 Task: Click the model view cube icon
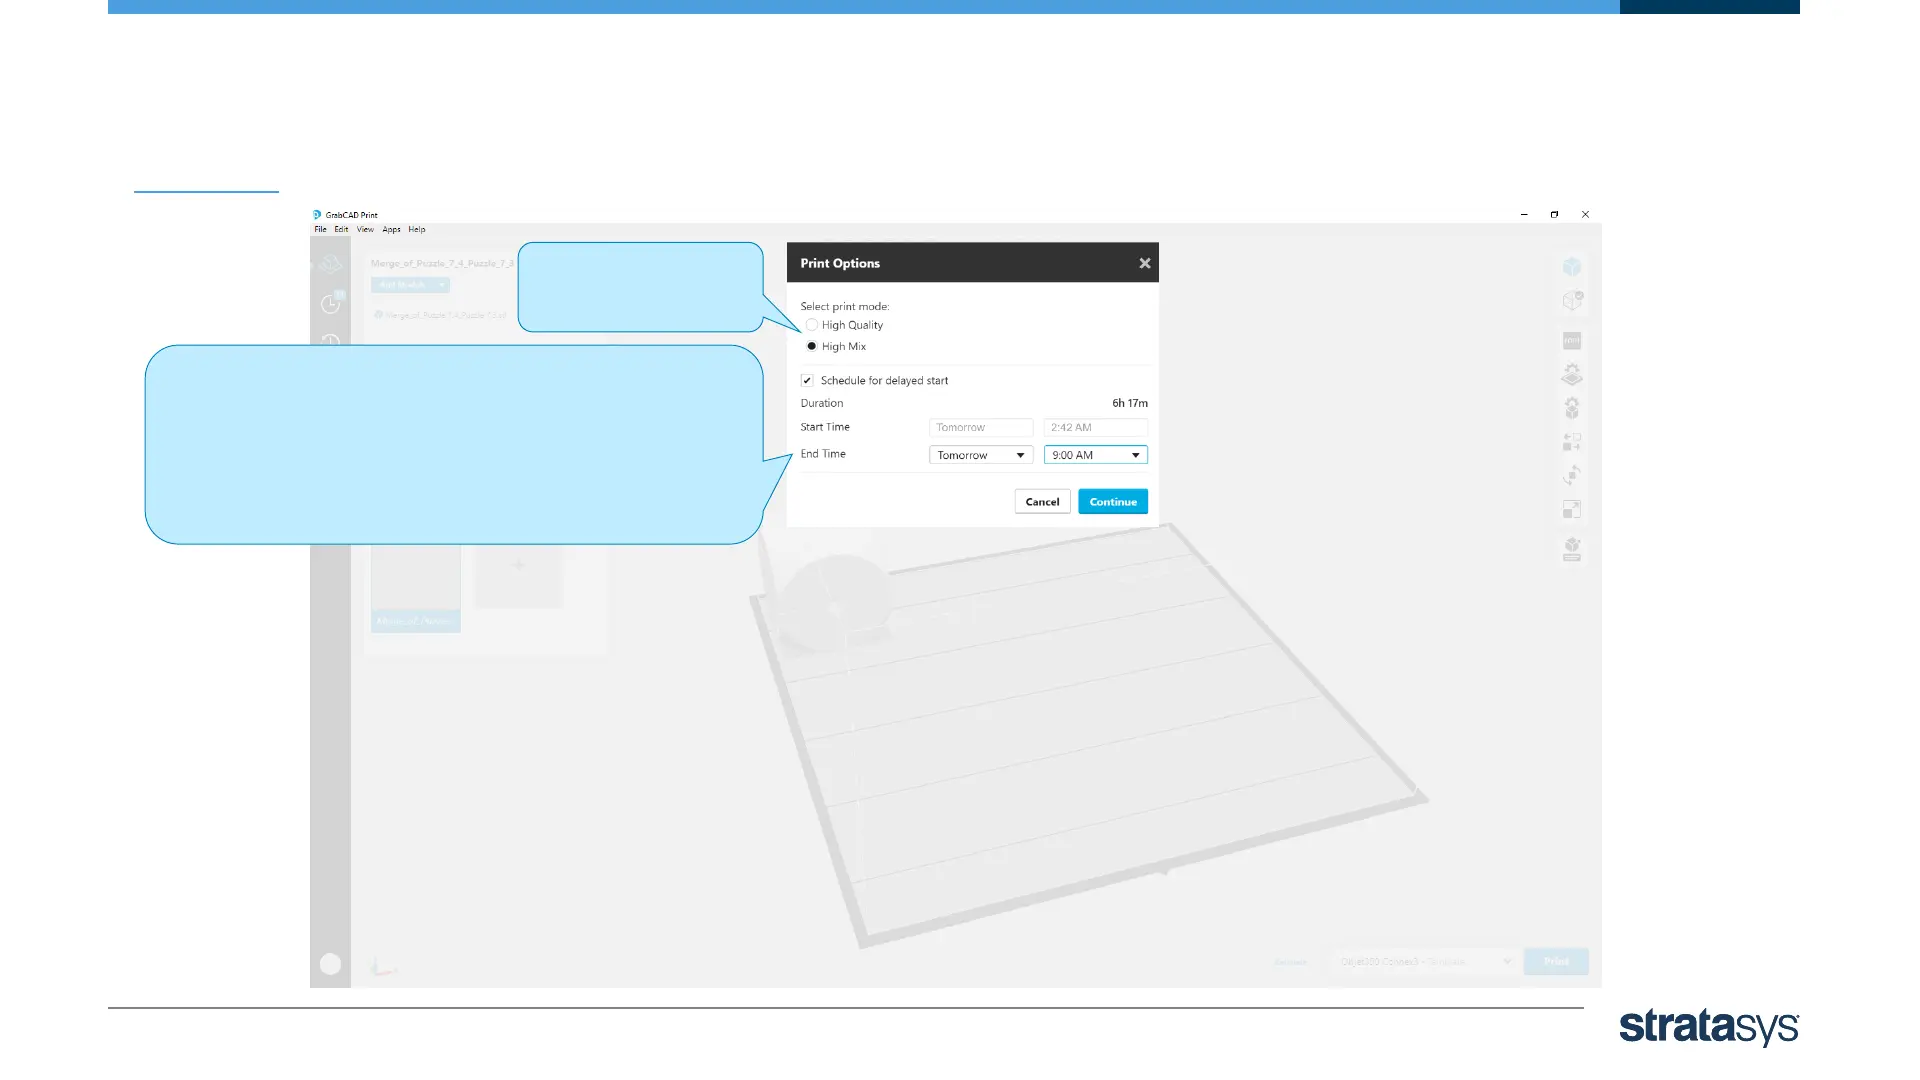(1572, 267)
